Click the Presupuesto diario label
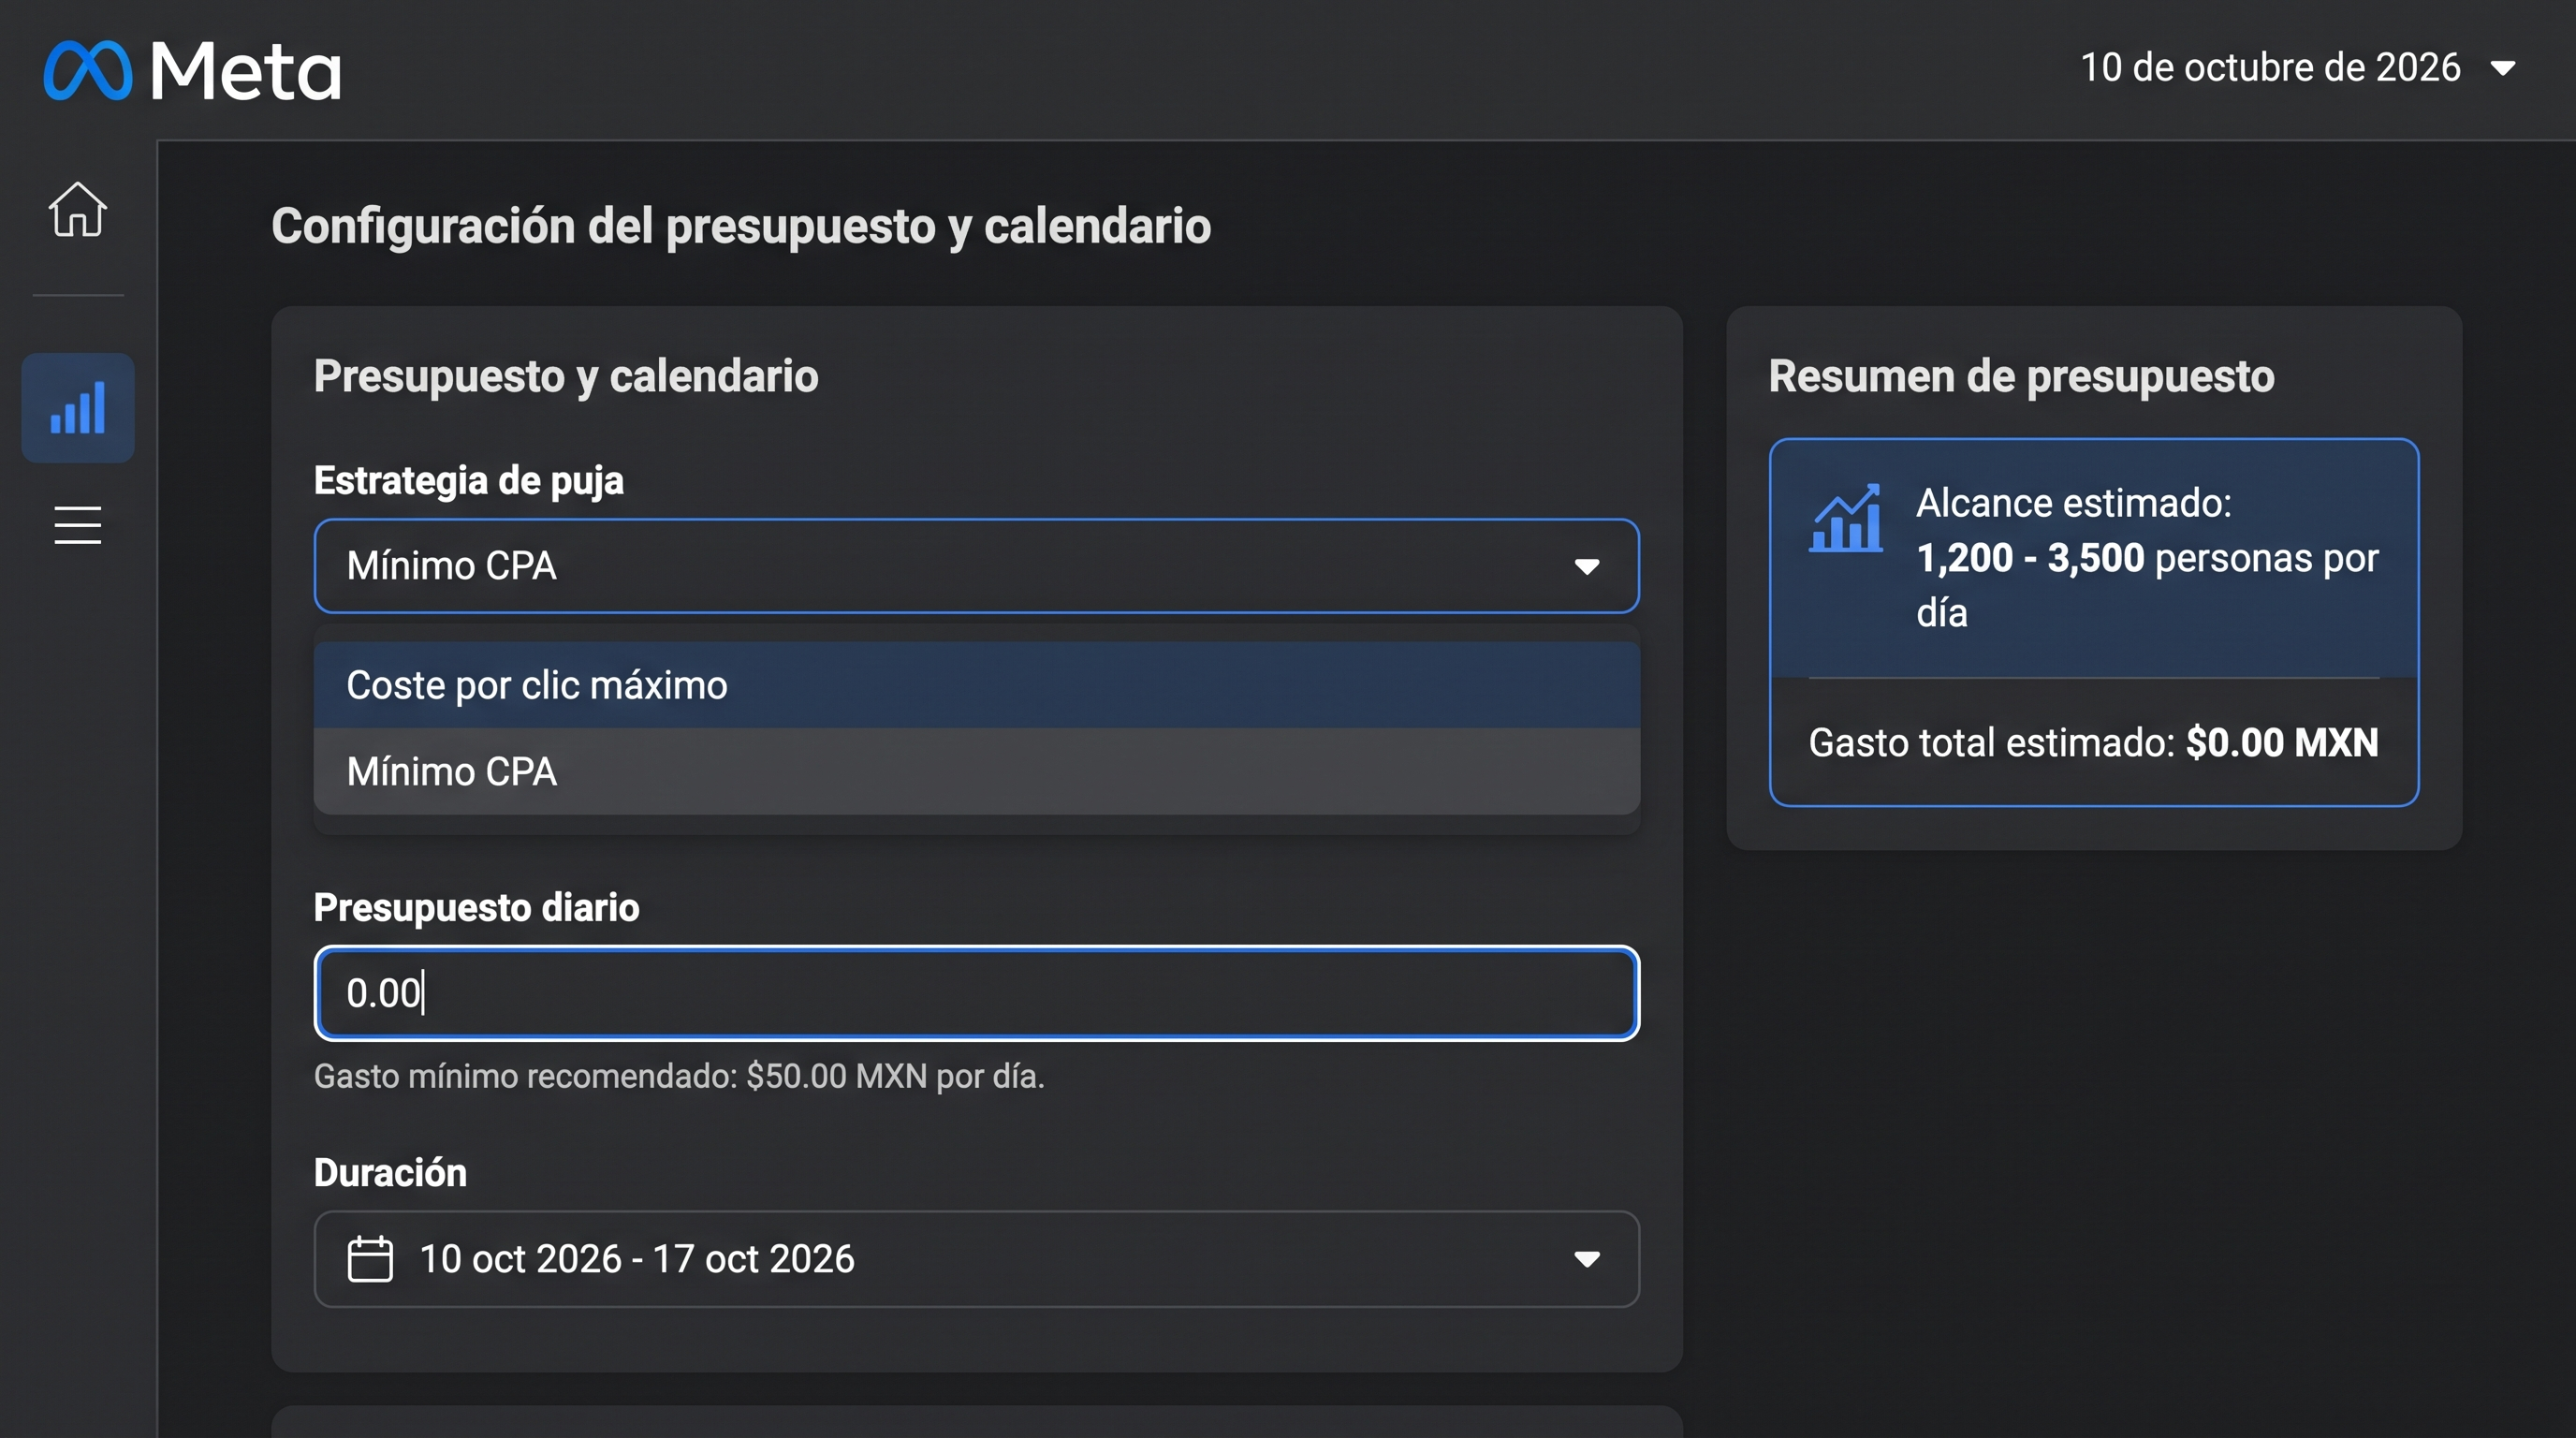 476,907
